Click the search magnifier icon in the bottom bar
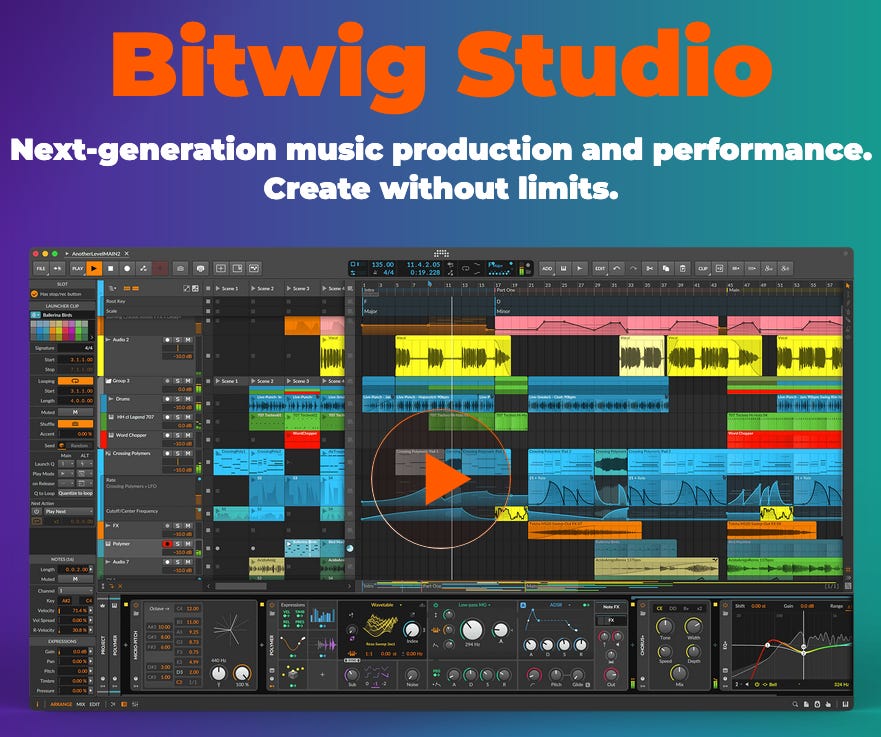This screenshot has height=737, width=881. click(795, 704)
